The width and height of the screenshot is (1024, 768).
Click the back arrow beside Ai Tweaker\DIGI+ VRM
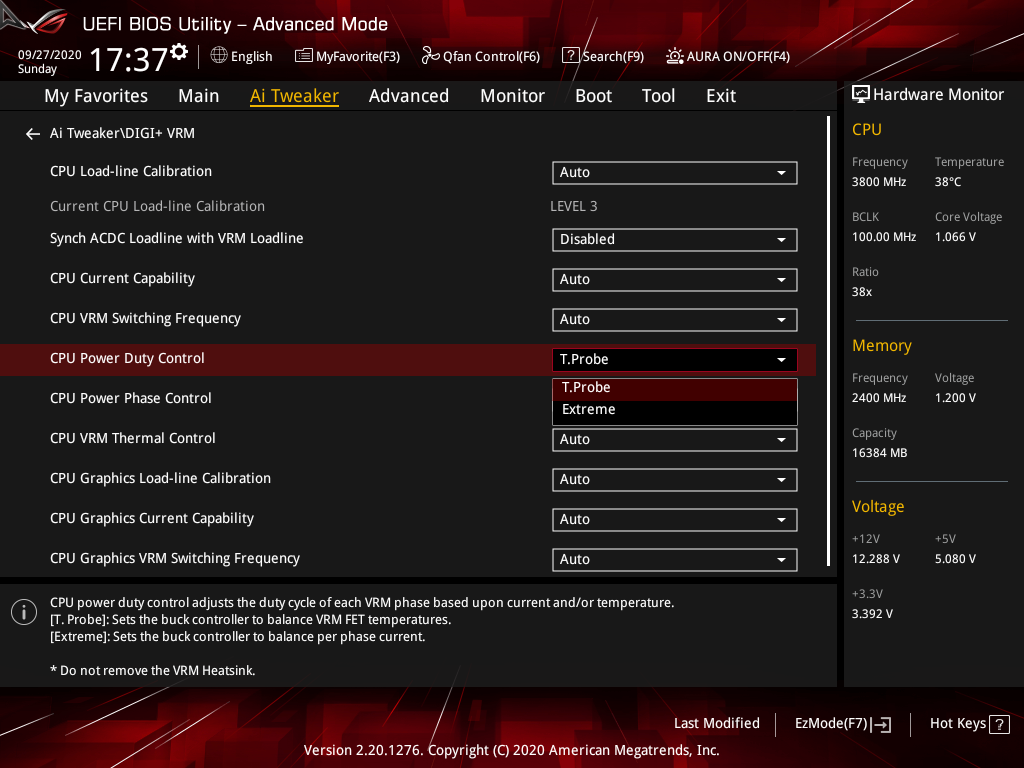[x=33, y=134]
